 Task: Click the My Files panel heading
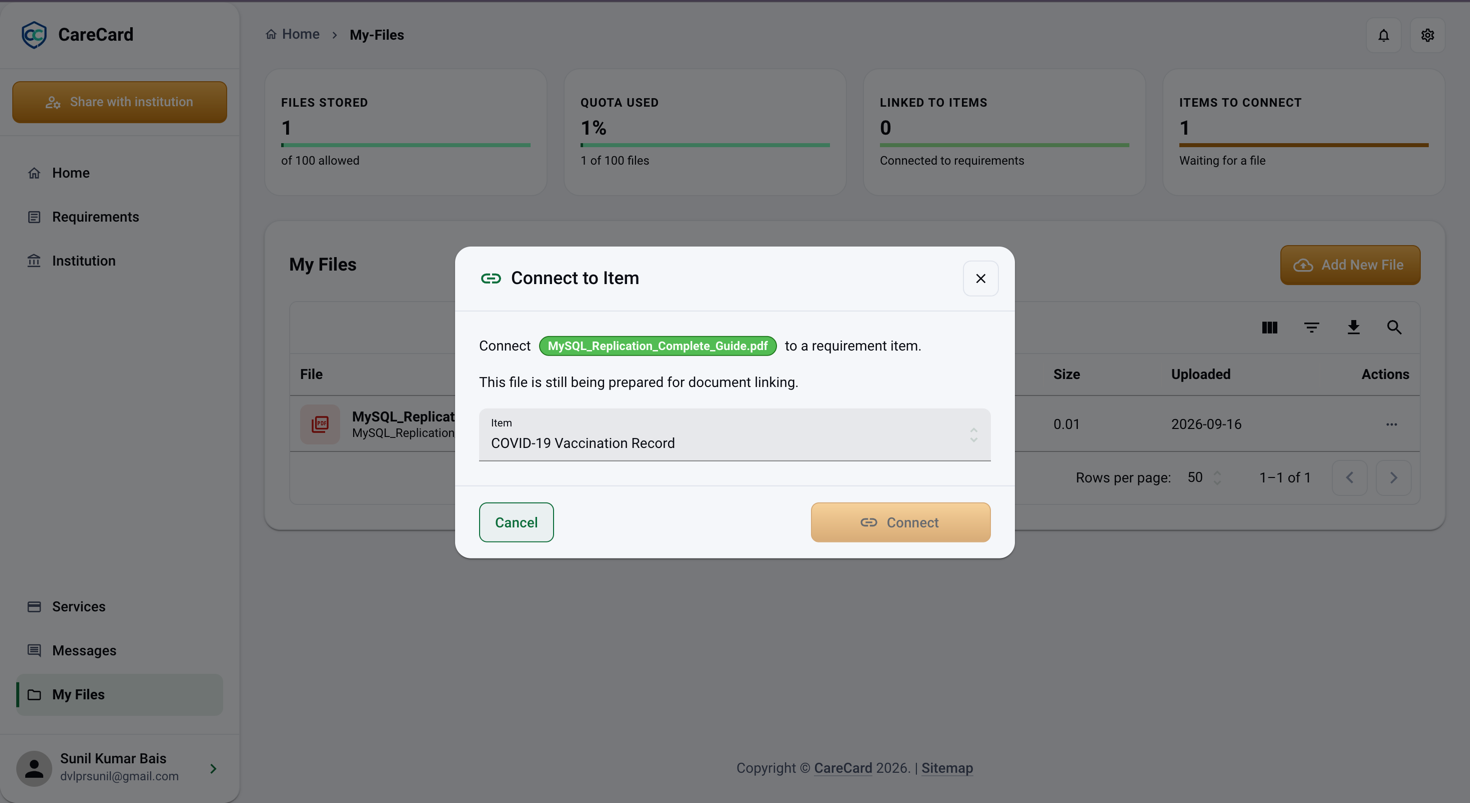[x=323, y=265]
